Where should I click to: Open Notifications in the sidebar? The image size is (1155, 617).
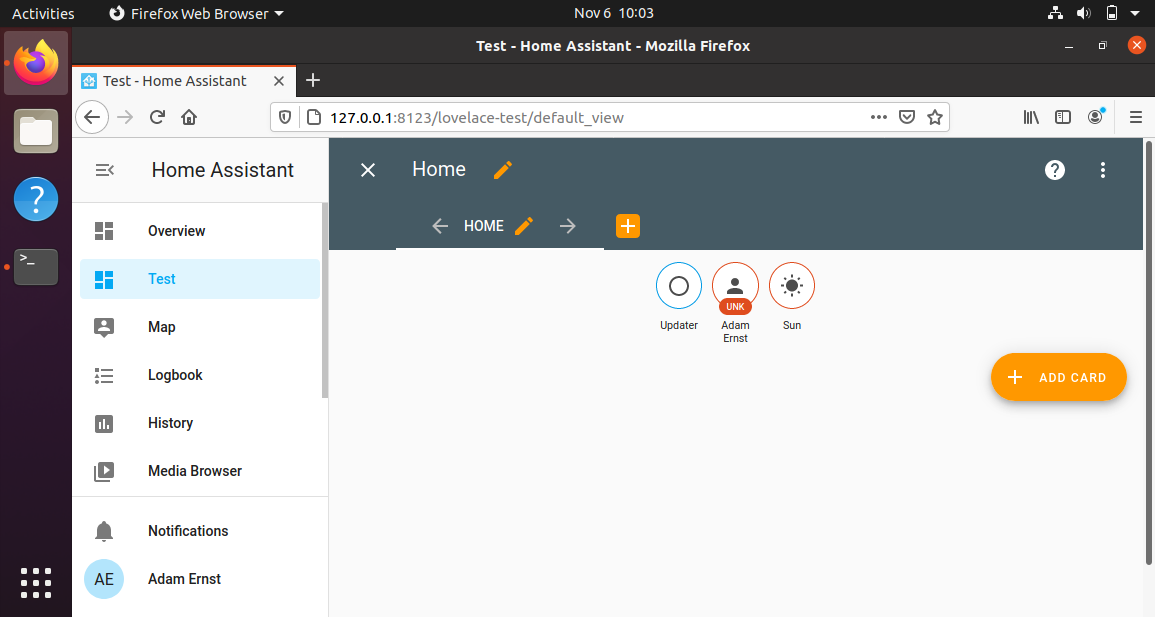(200, 531)
